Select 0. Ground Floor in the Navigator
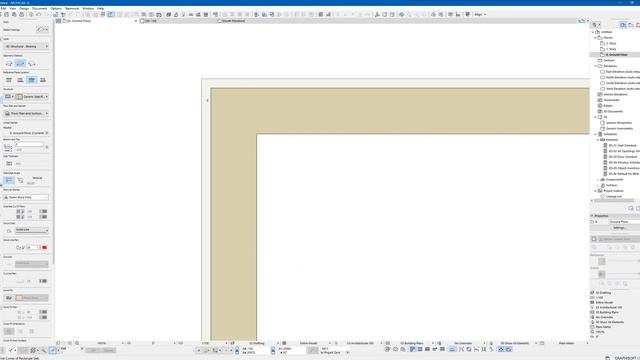The image size is (640, 360). (616, 55)
